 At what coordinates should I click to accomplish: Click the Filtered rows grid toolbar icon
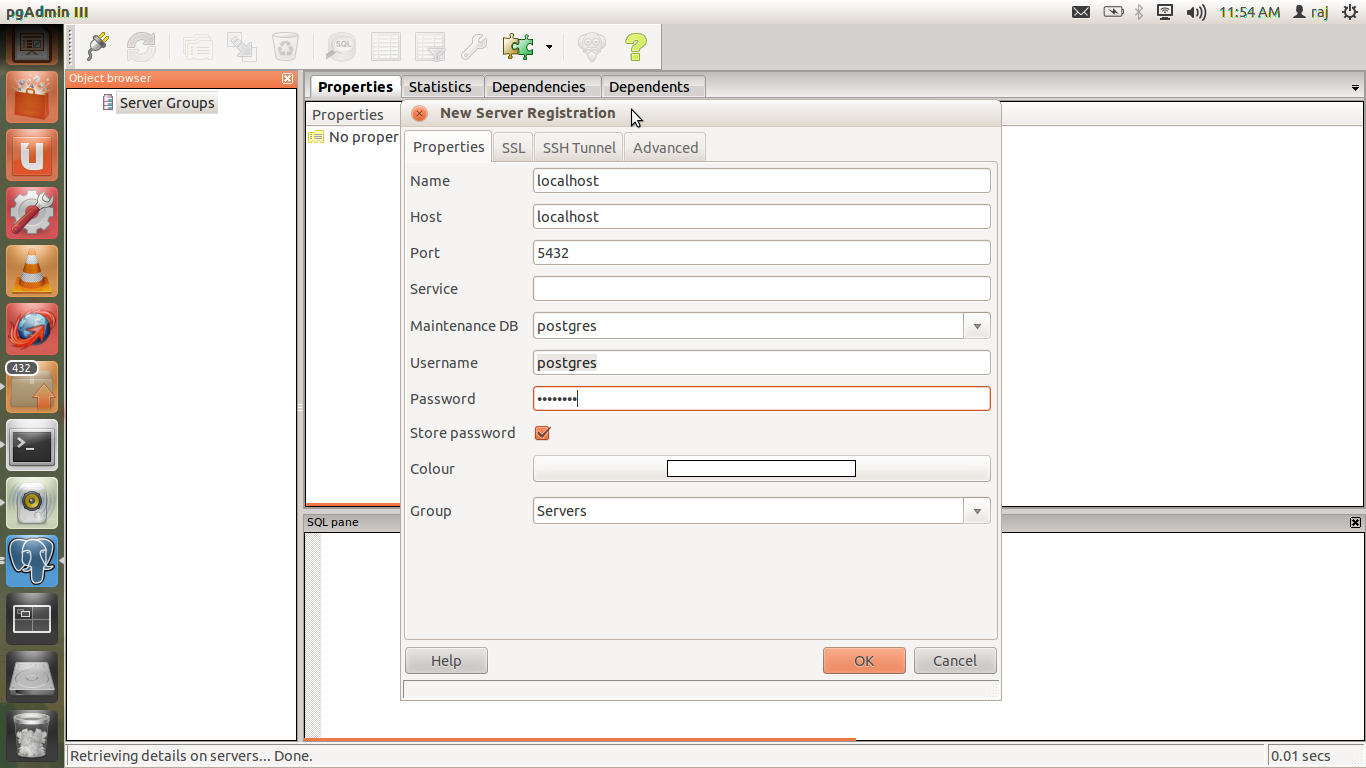pyautogui.click(x=430, y=46)
